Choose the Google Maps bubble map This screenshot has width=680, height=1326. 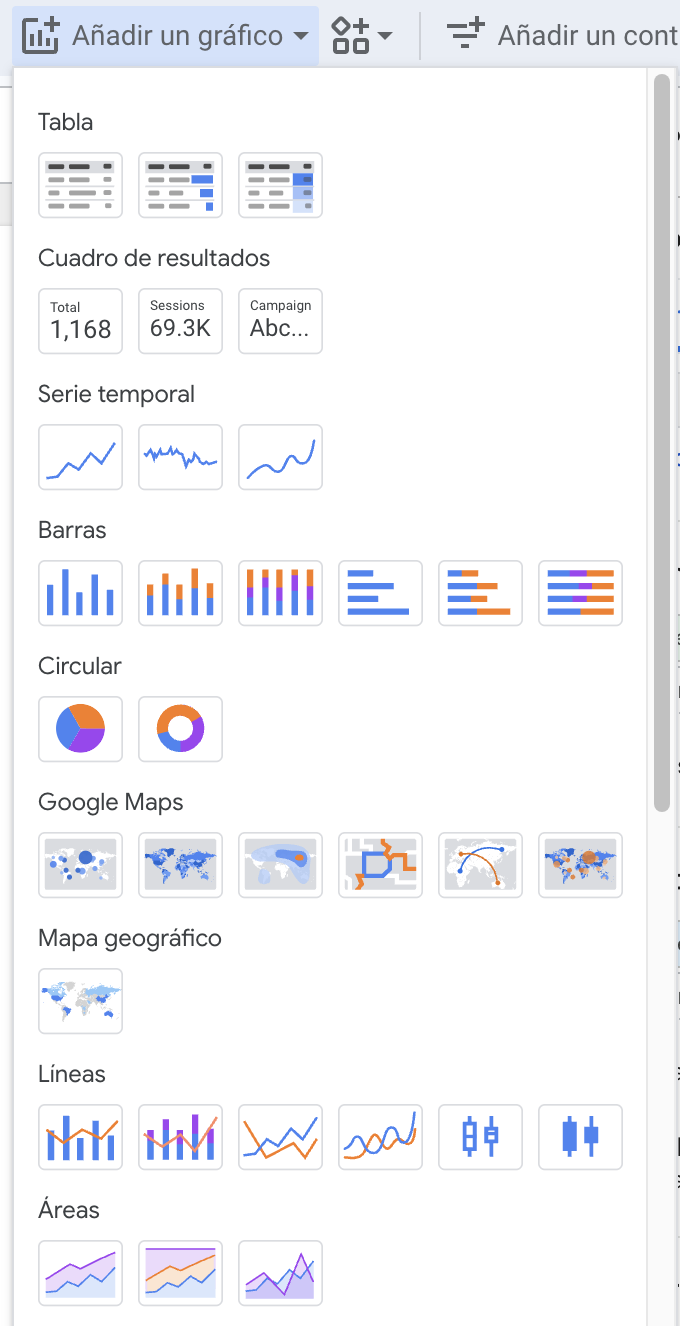[x=80, y=865]
